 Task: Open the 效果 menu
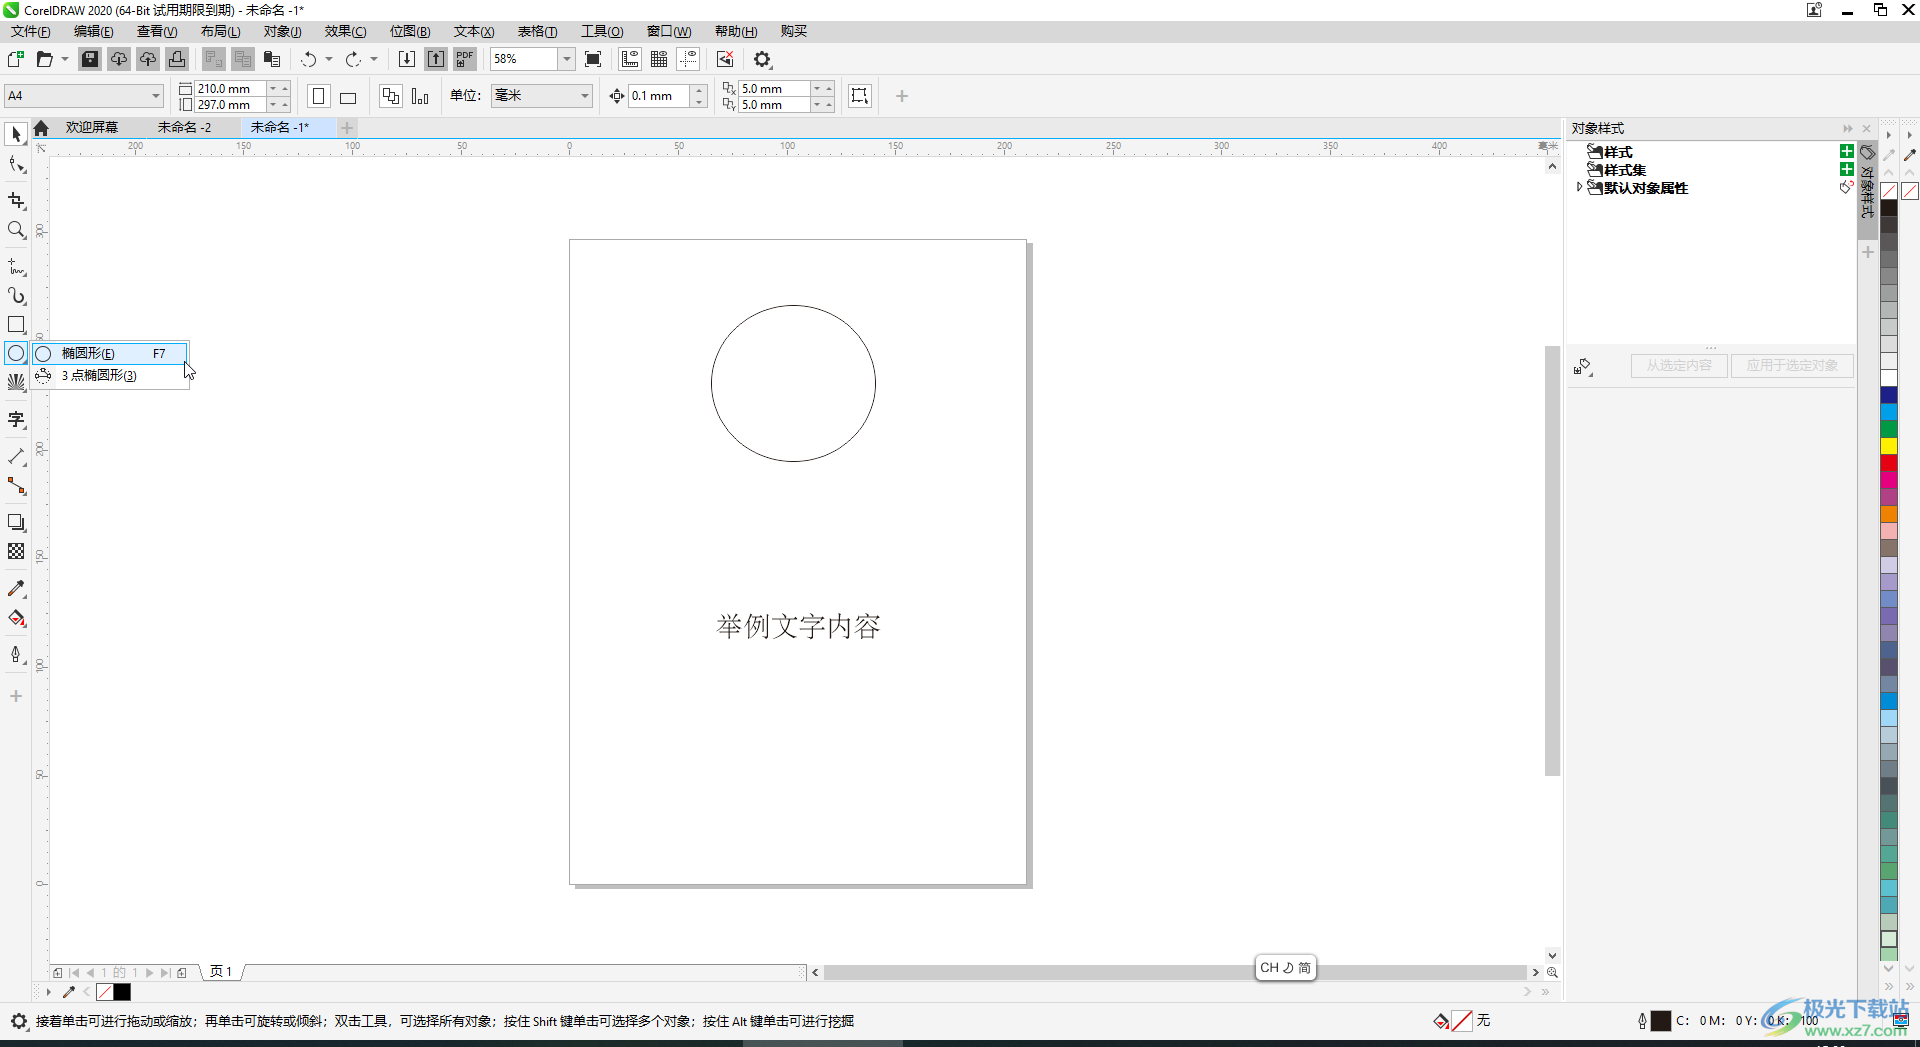point(345,31)
